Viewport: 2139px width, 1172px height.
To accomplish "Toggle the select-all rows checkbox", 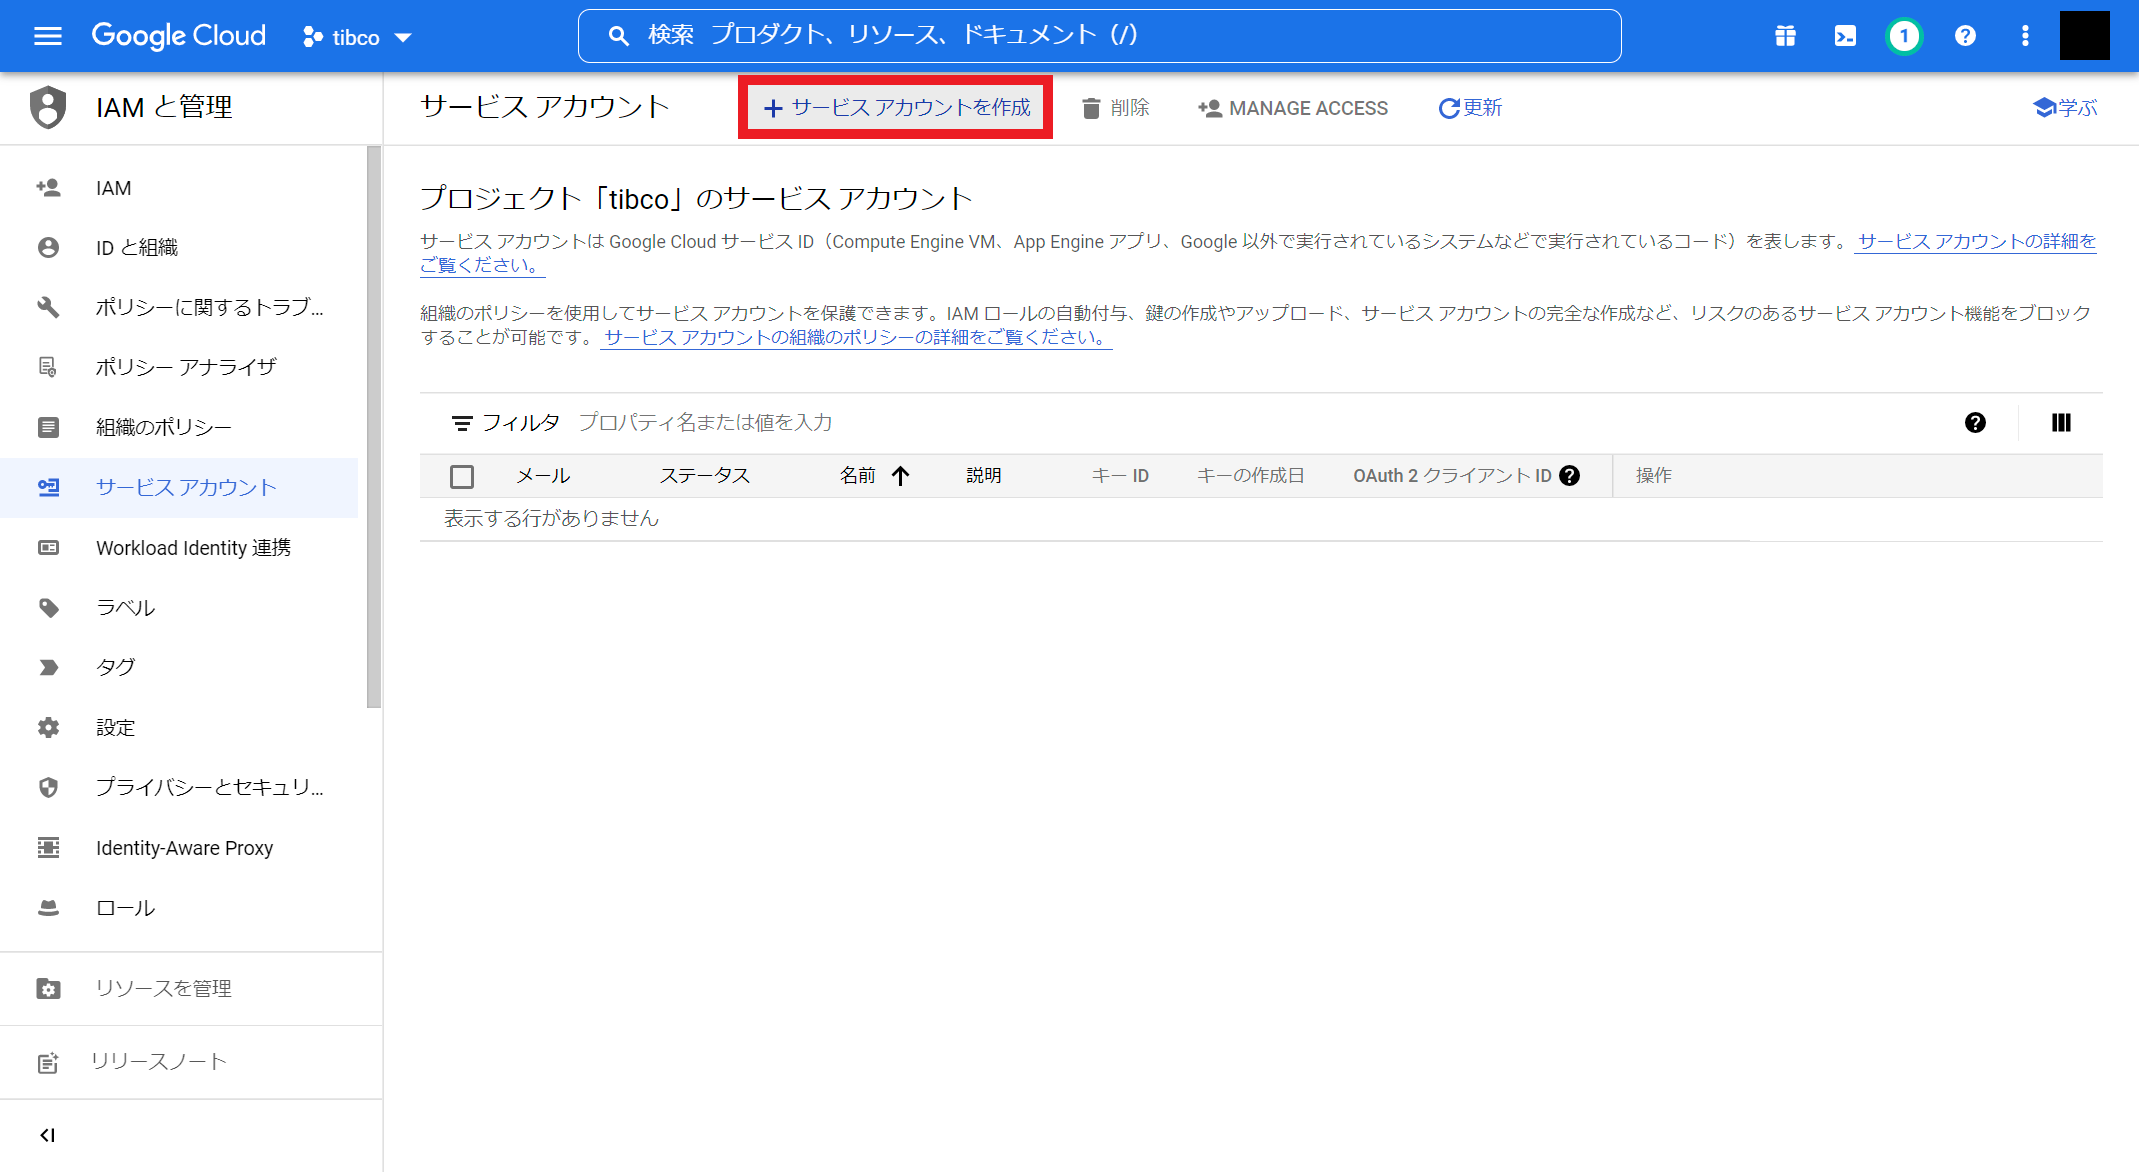I will (462, 476).
